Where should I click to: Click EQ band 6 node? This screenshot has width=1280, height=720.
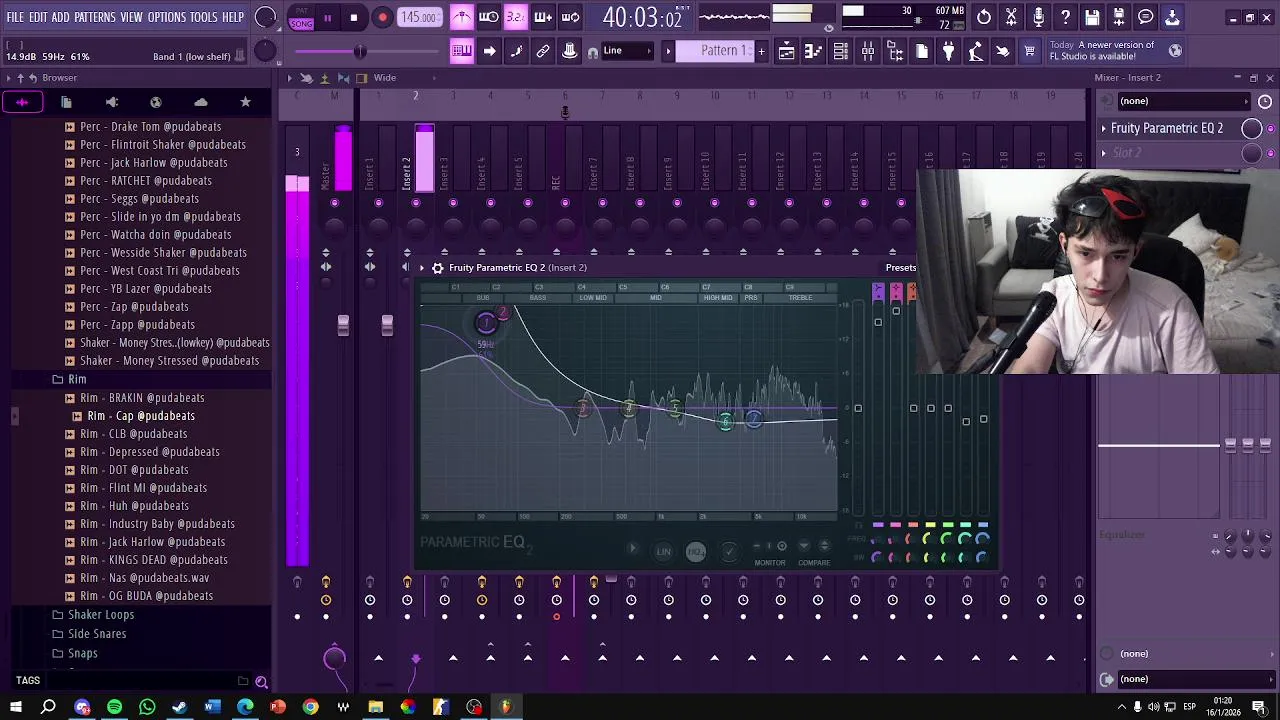[726, 422]
